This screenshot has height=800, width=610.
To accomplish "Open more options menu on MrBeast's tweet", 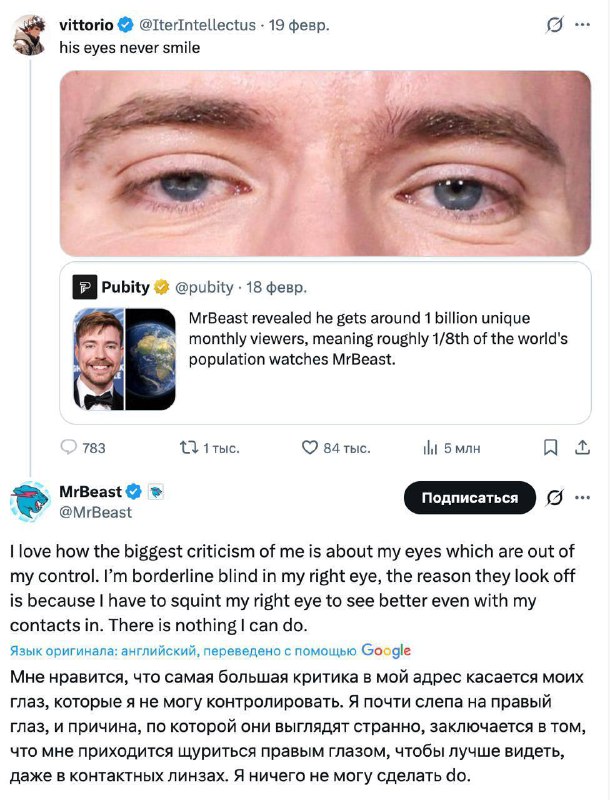I will pos(584,497).
